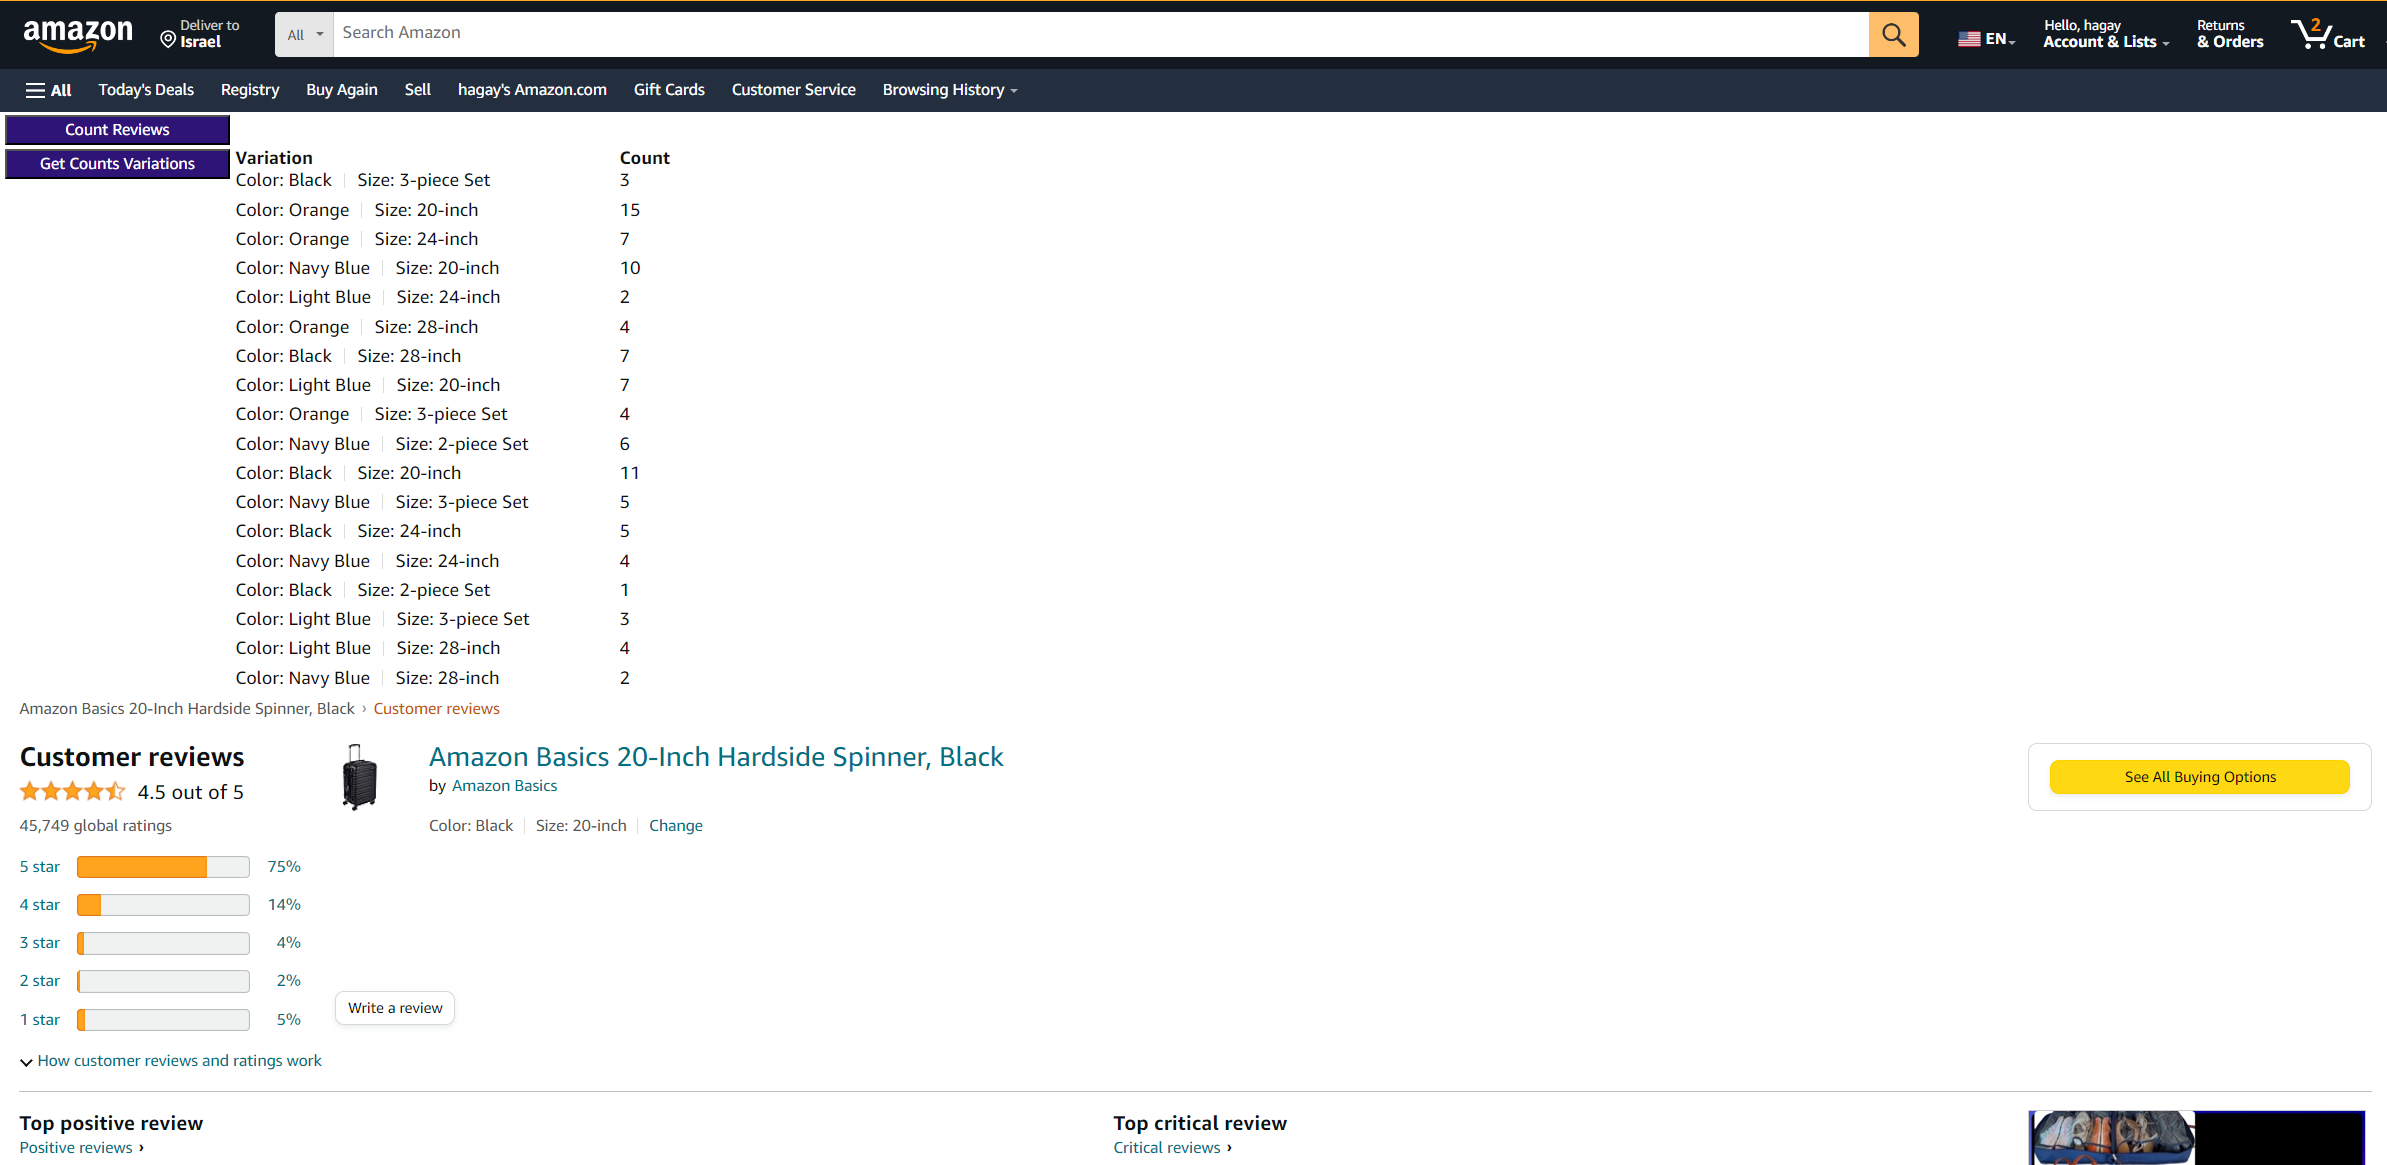Screen dimensions: 2387x1165
Task: Click the Amazon logo
Action: coord(78,35)
